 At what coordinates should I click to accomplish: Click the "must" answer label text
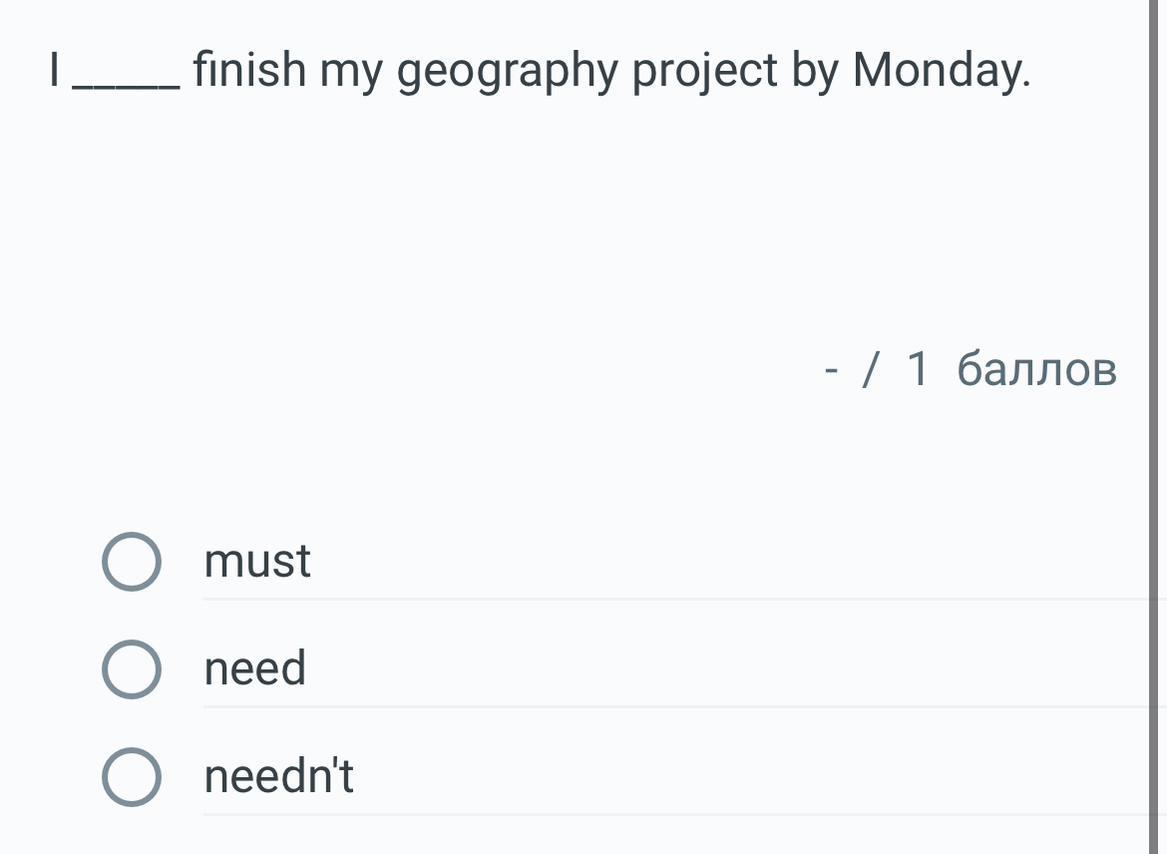[x=257, y=561]
